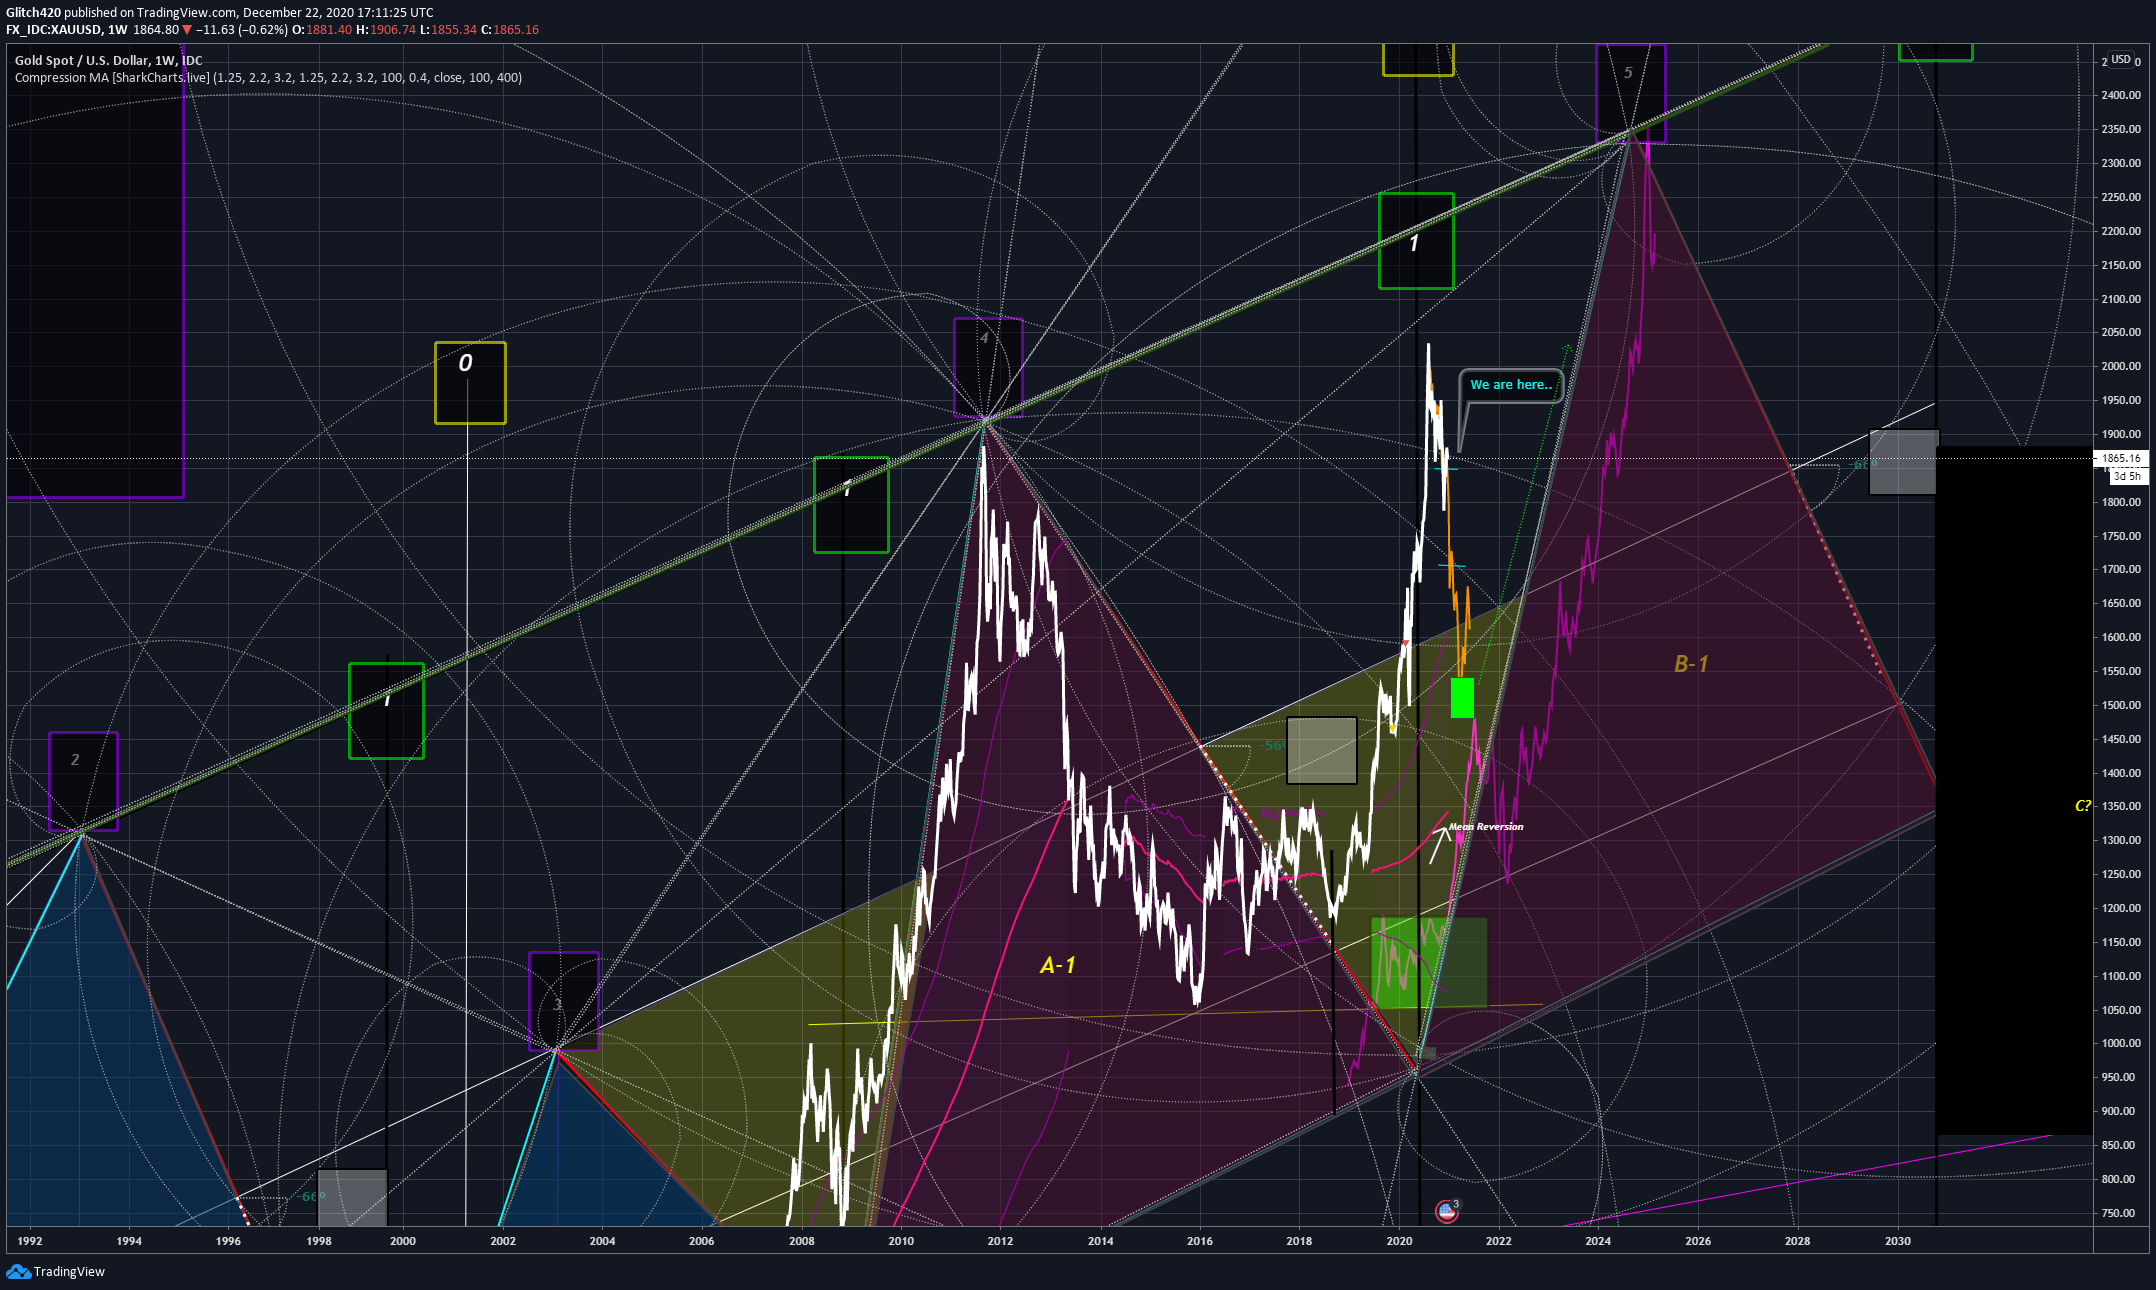
Task: Select the 'B-1' pattern label
Action: click(1691, 664)
